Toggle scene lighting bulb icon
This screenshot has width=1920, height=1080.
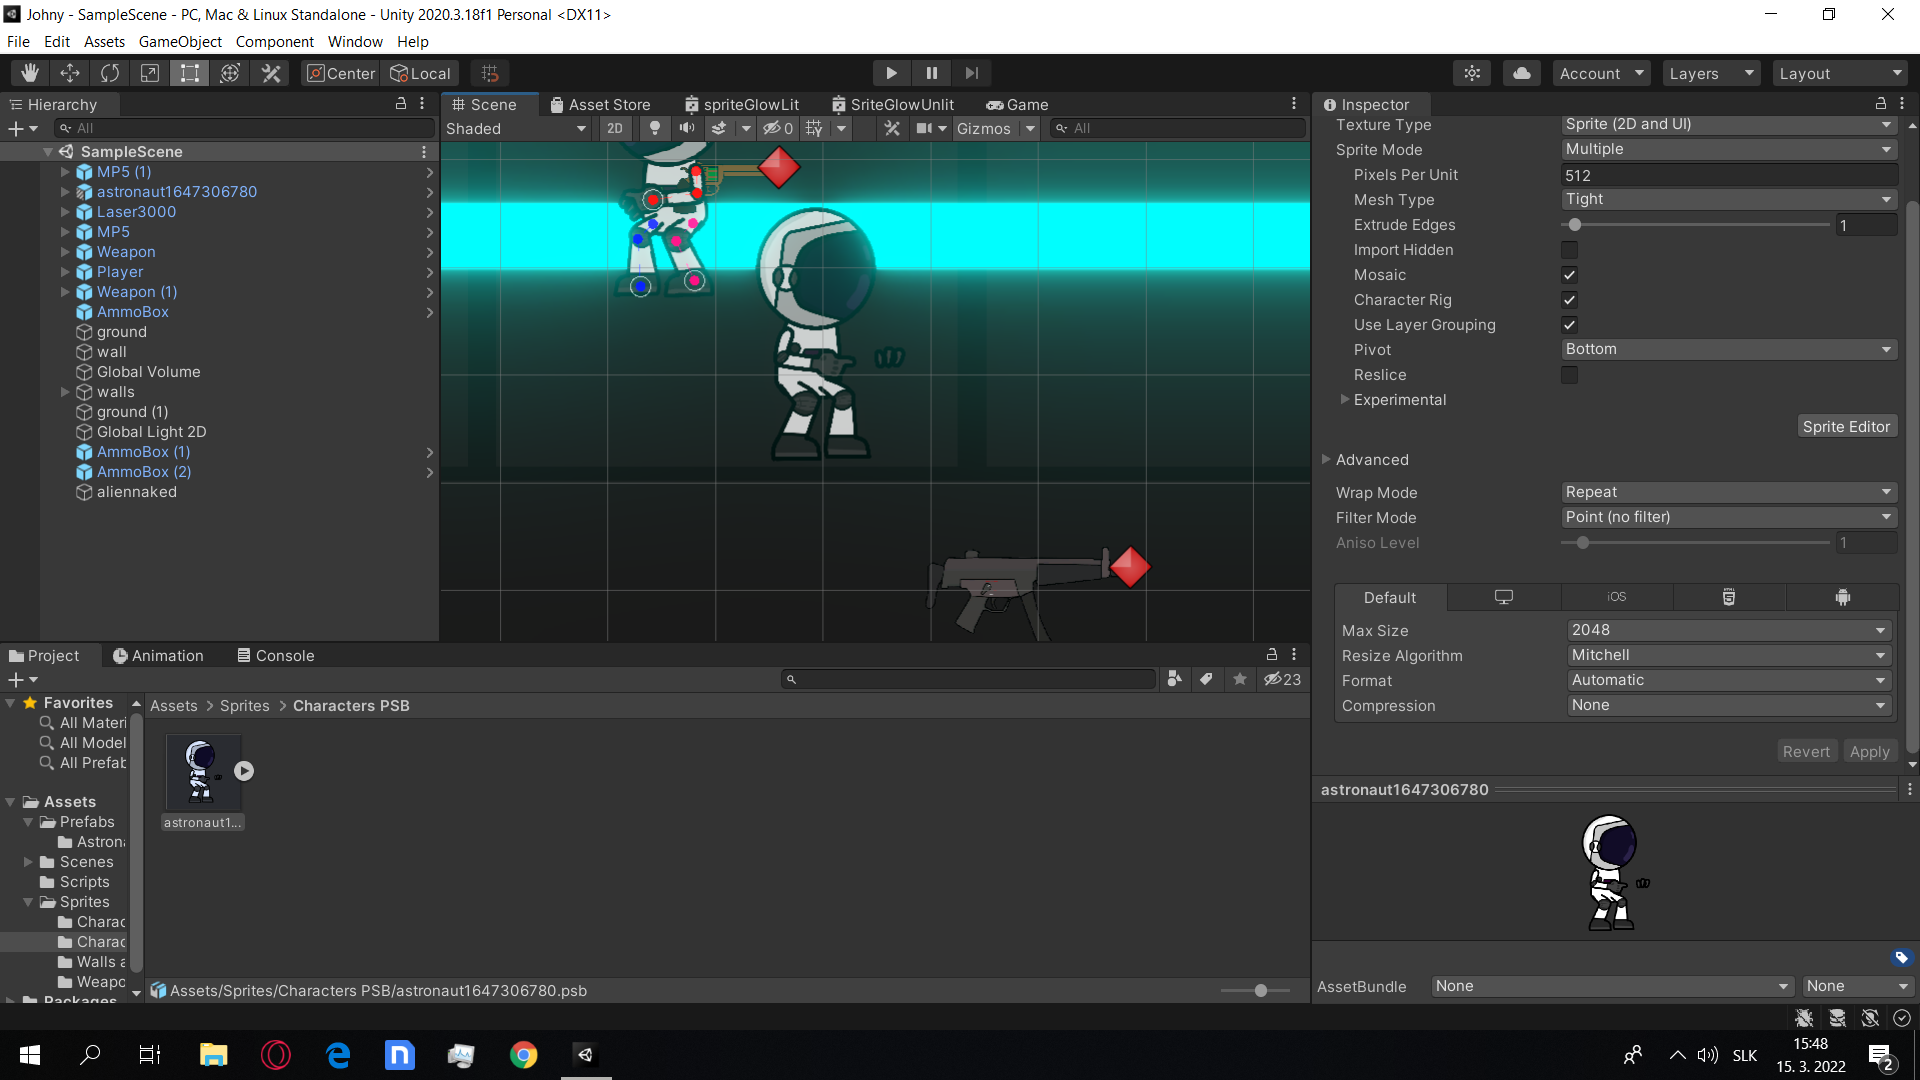[655, 128]
